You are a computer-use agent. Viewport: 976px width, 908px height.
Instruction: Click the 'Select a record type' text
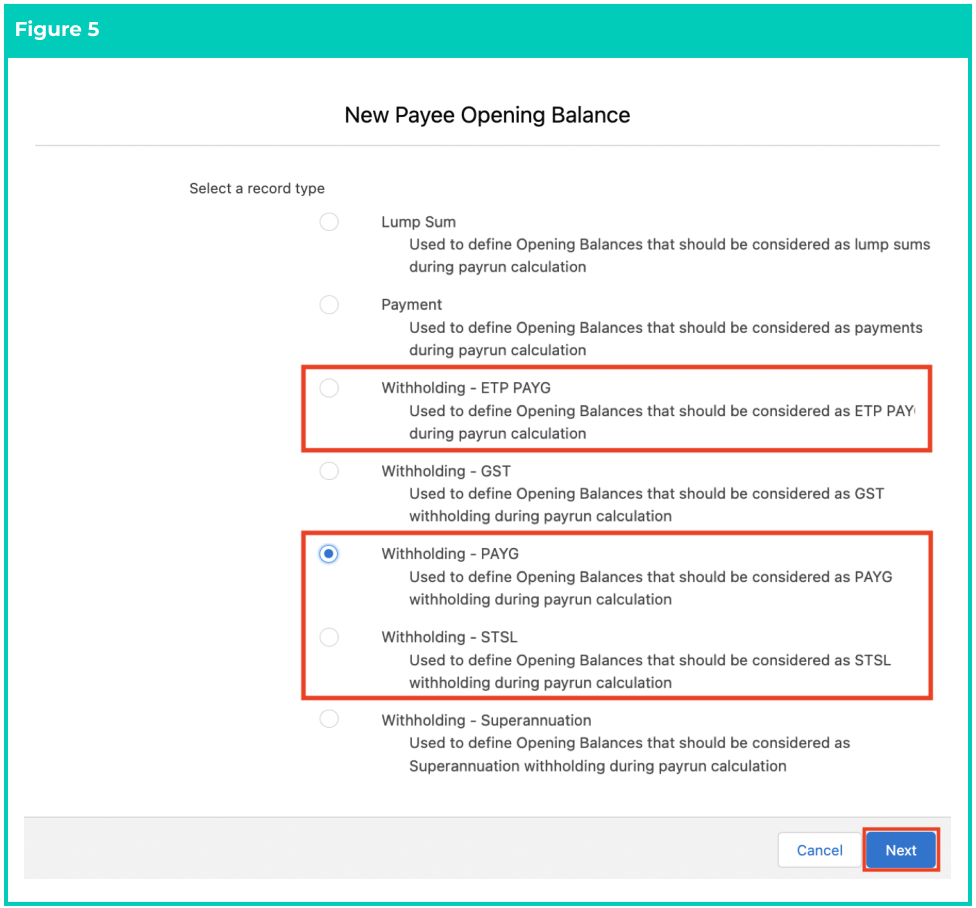(x=256, y=189)
